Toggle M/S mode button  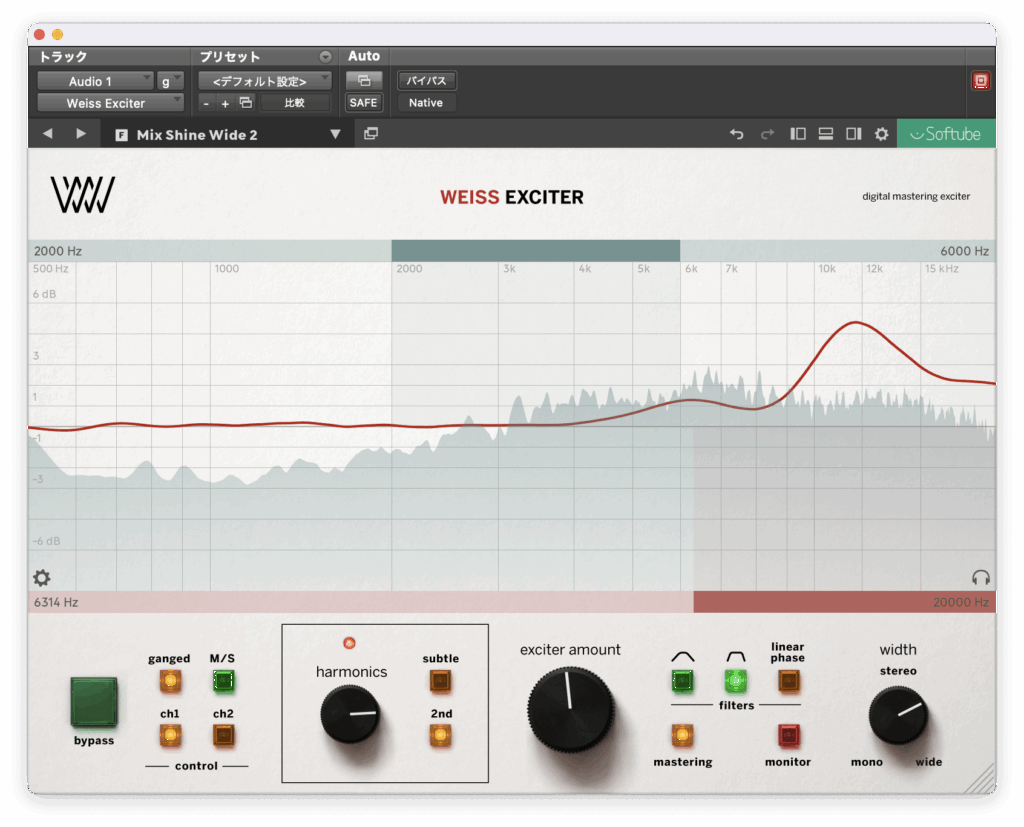223,681
